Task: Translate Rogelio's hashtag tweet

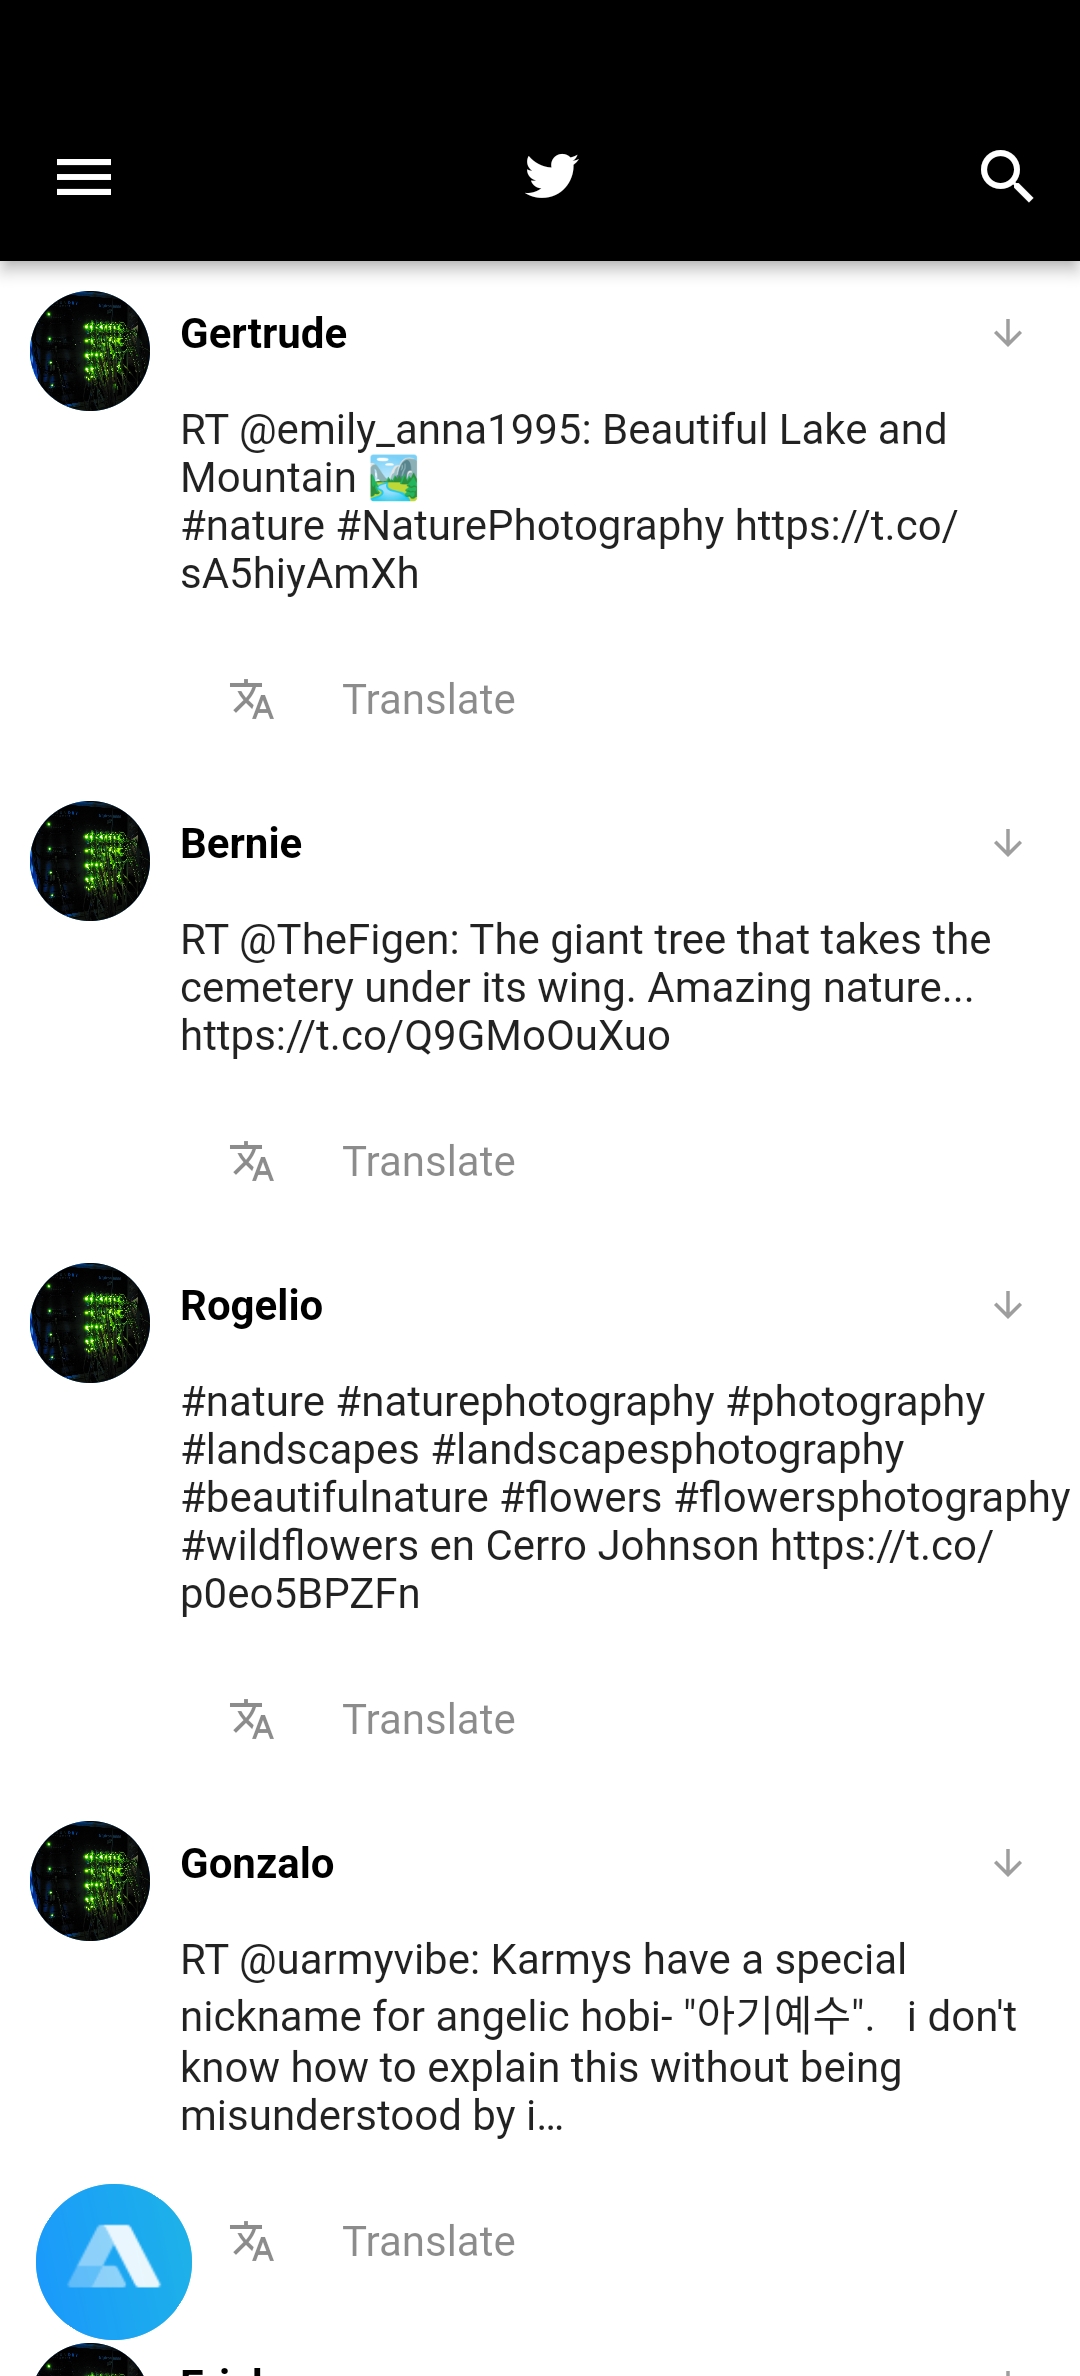Action: pyautogui.click(x=429, y=1720)
